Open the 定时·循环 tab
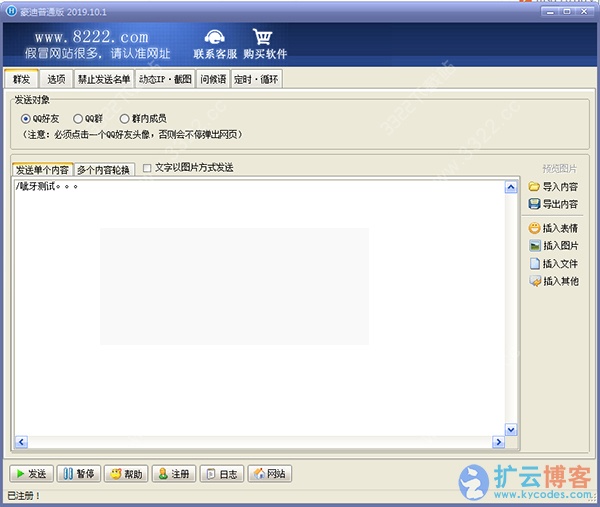The width and height of the screenshot is (600, 507). [x=256, y=79]
